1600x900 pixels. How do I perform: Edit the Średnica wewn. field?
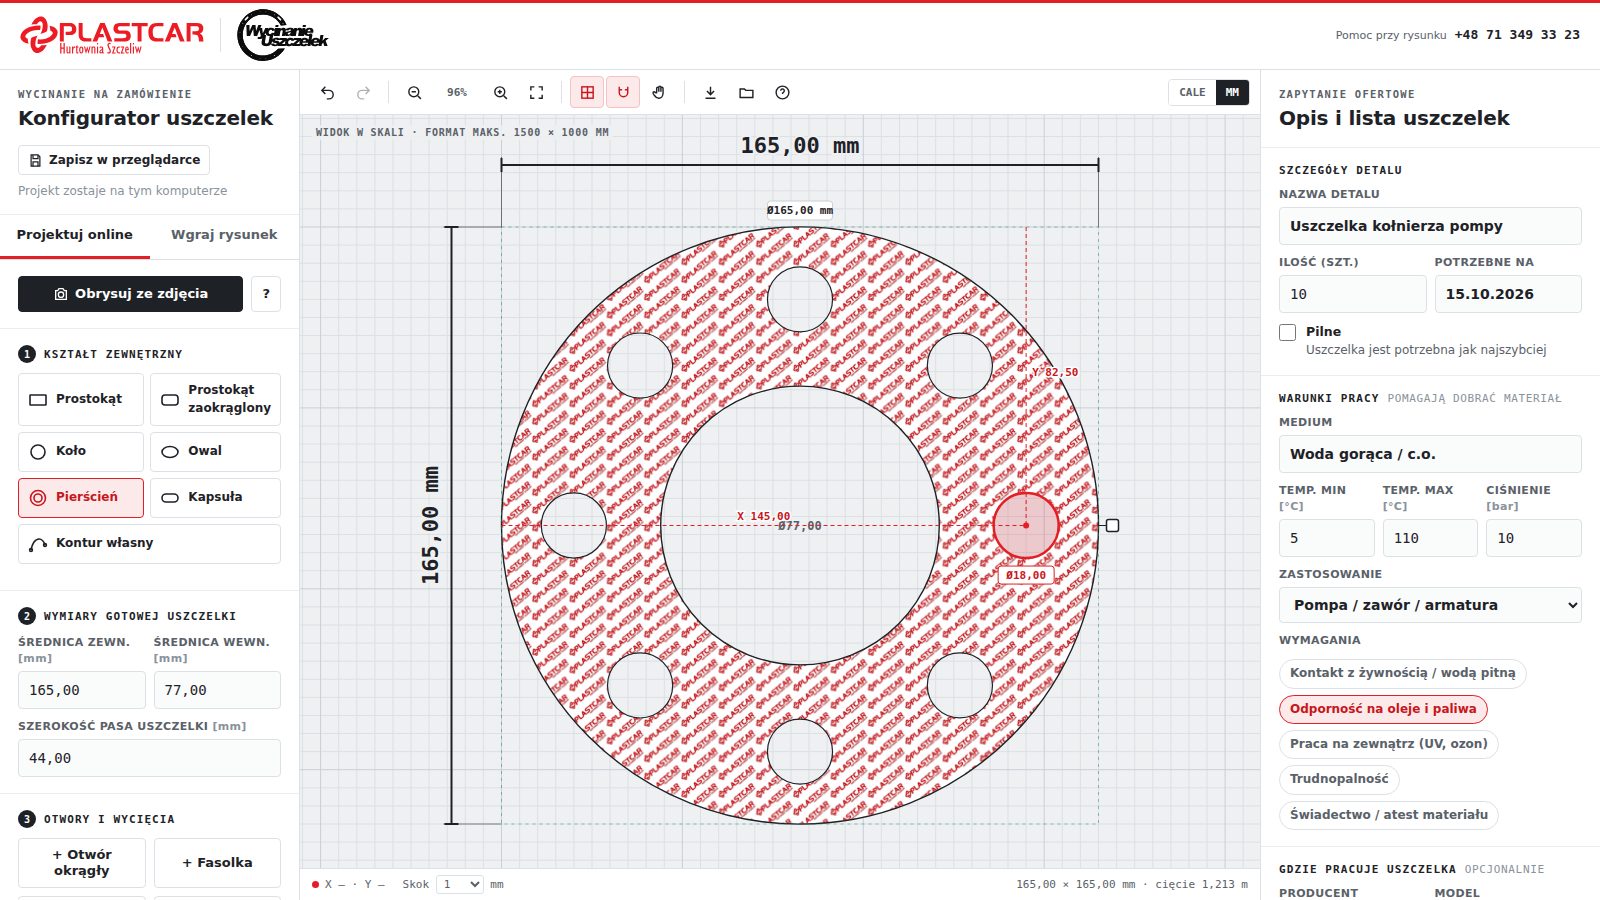217,690
